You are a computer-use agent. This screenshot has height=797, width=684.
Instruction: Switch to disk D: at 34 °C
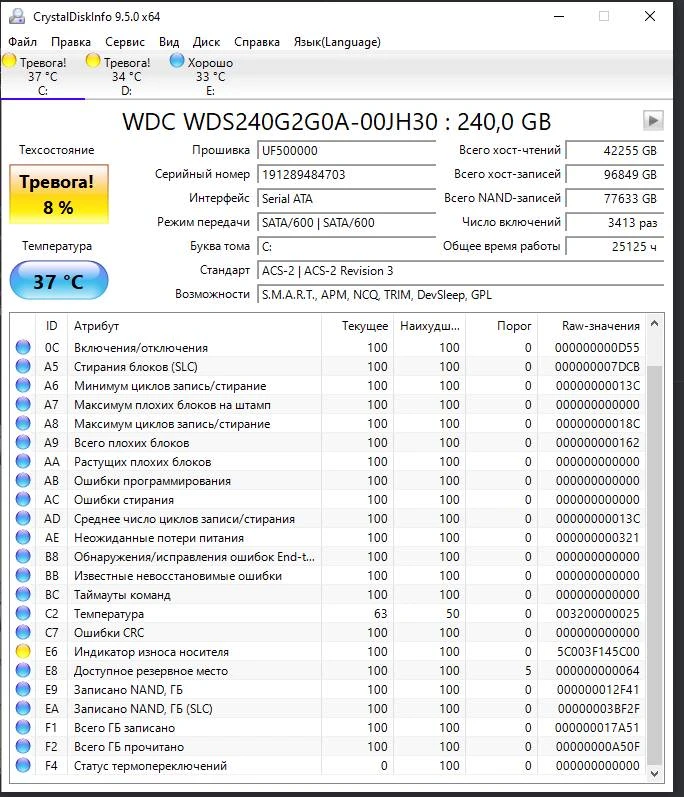(127, 76)
